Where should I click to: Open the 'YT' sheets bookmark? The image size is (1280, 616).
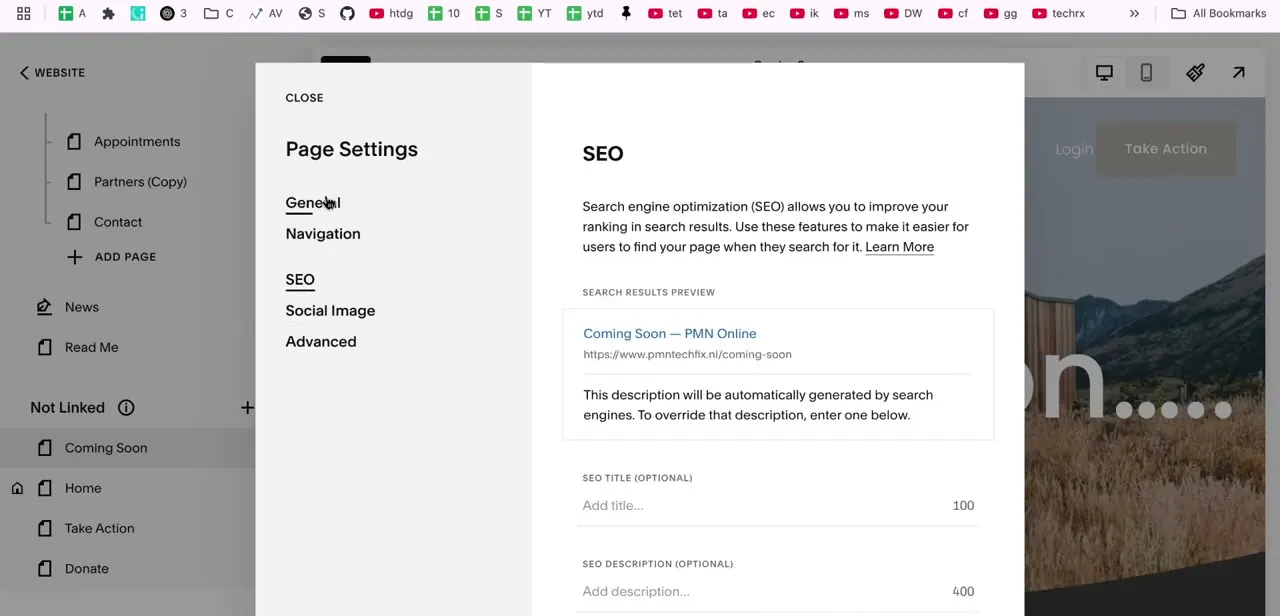click(534, 13)
